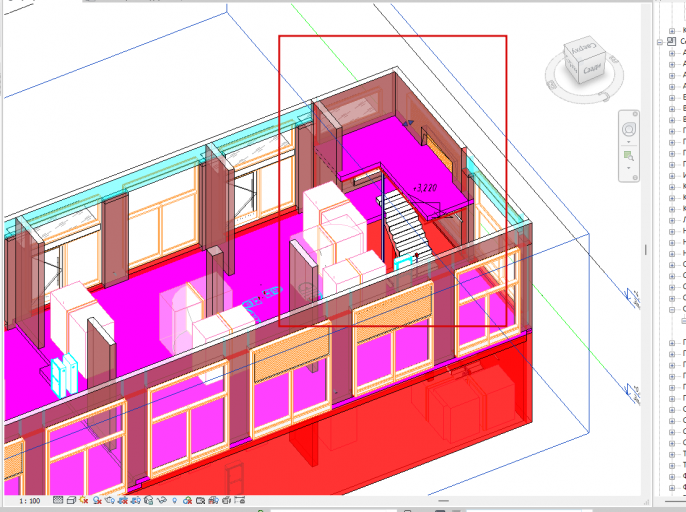Open the Visual Style cube icon
The height and width of the screenshot is (512, 686).
pos(72,500)
